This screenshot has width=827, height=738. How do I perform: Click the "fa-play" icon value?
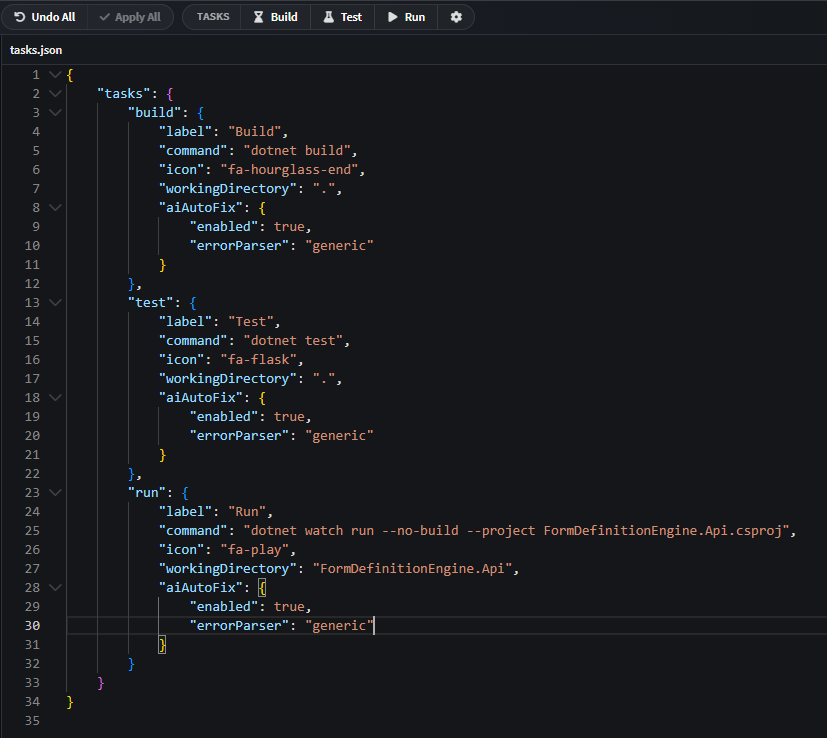[255, 550]
